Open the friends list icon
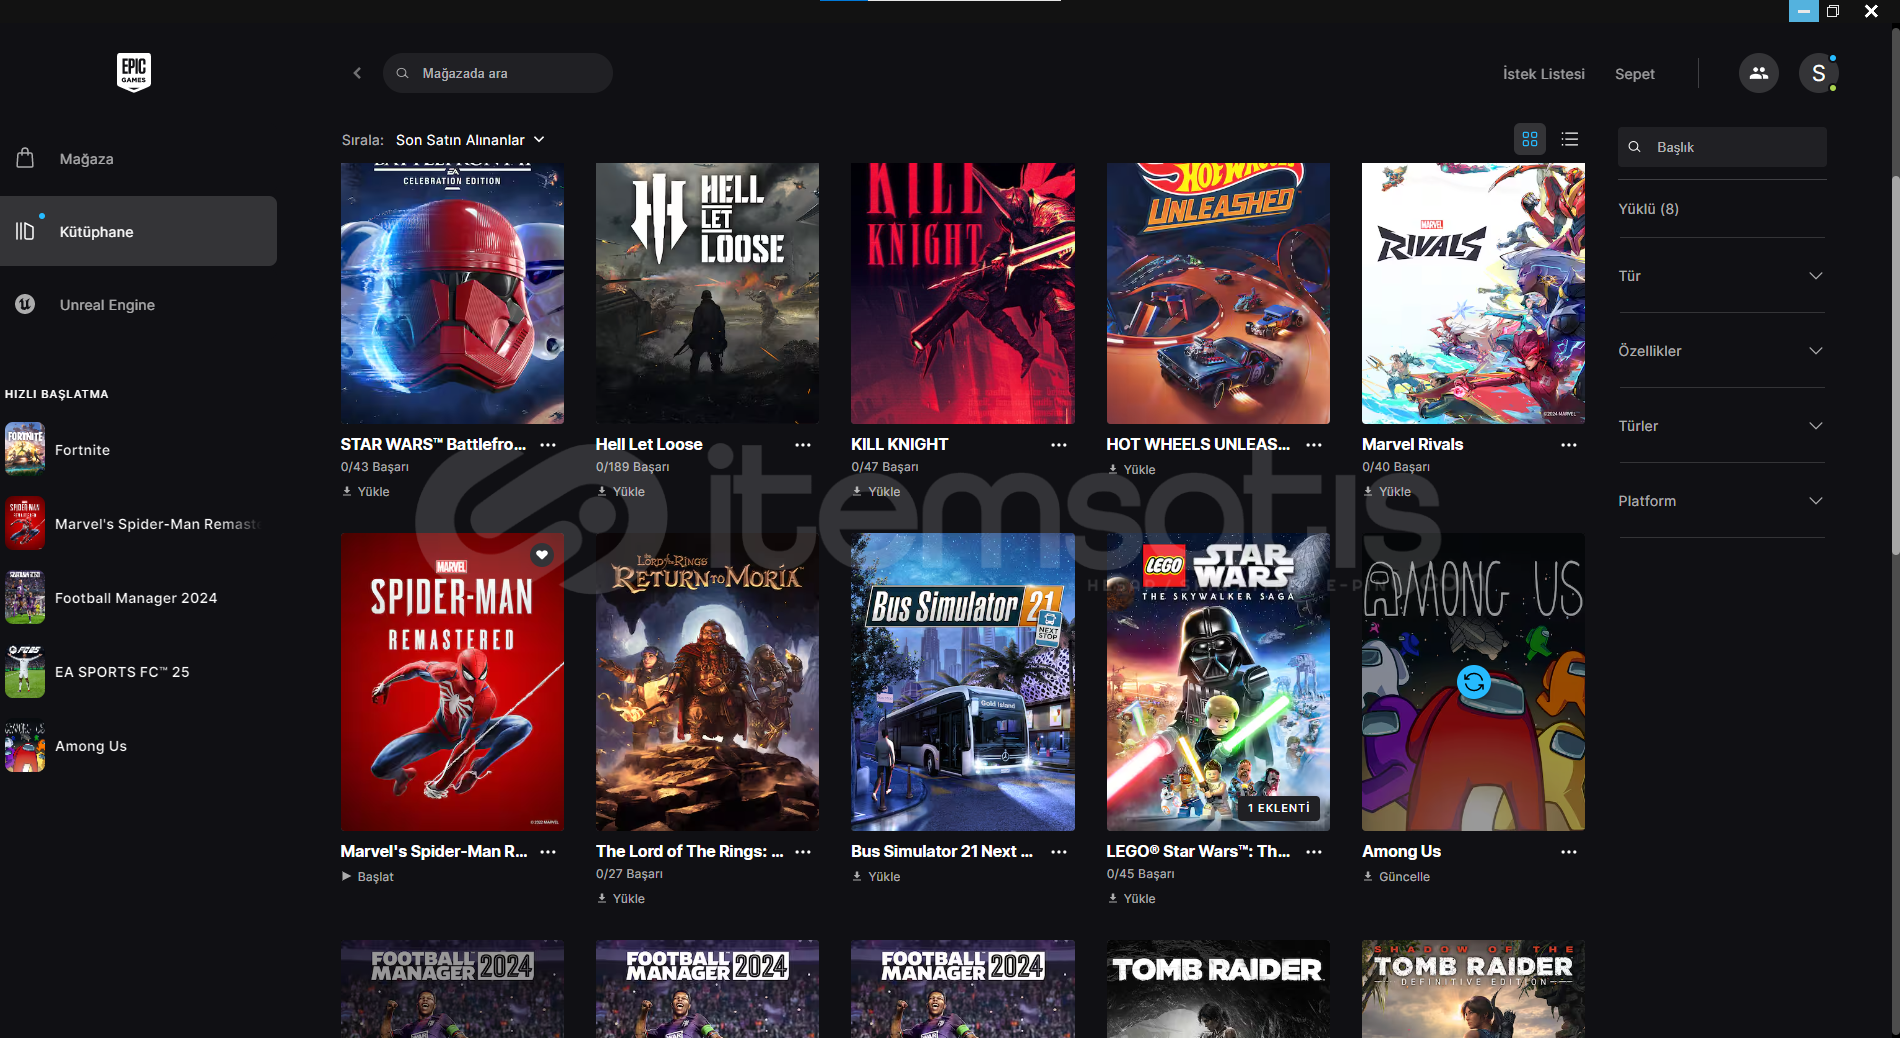The width and height of the screenshot is (1900, 1038). [1759, 73]
